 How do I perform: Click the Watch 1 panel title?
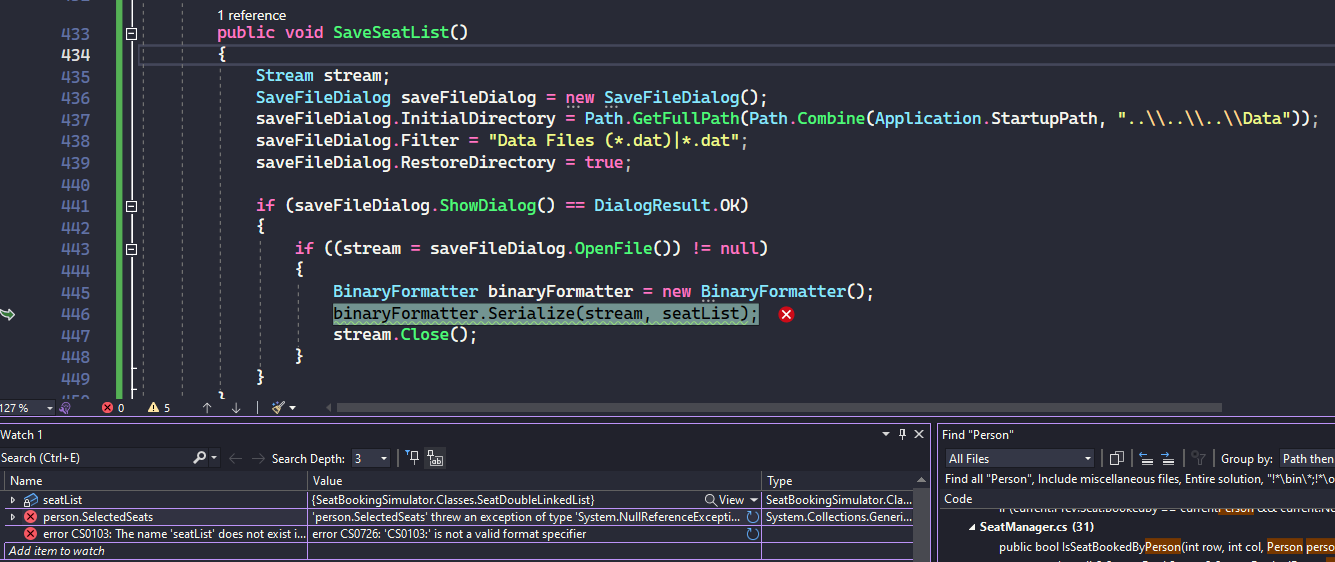(x=22, y=434)
